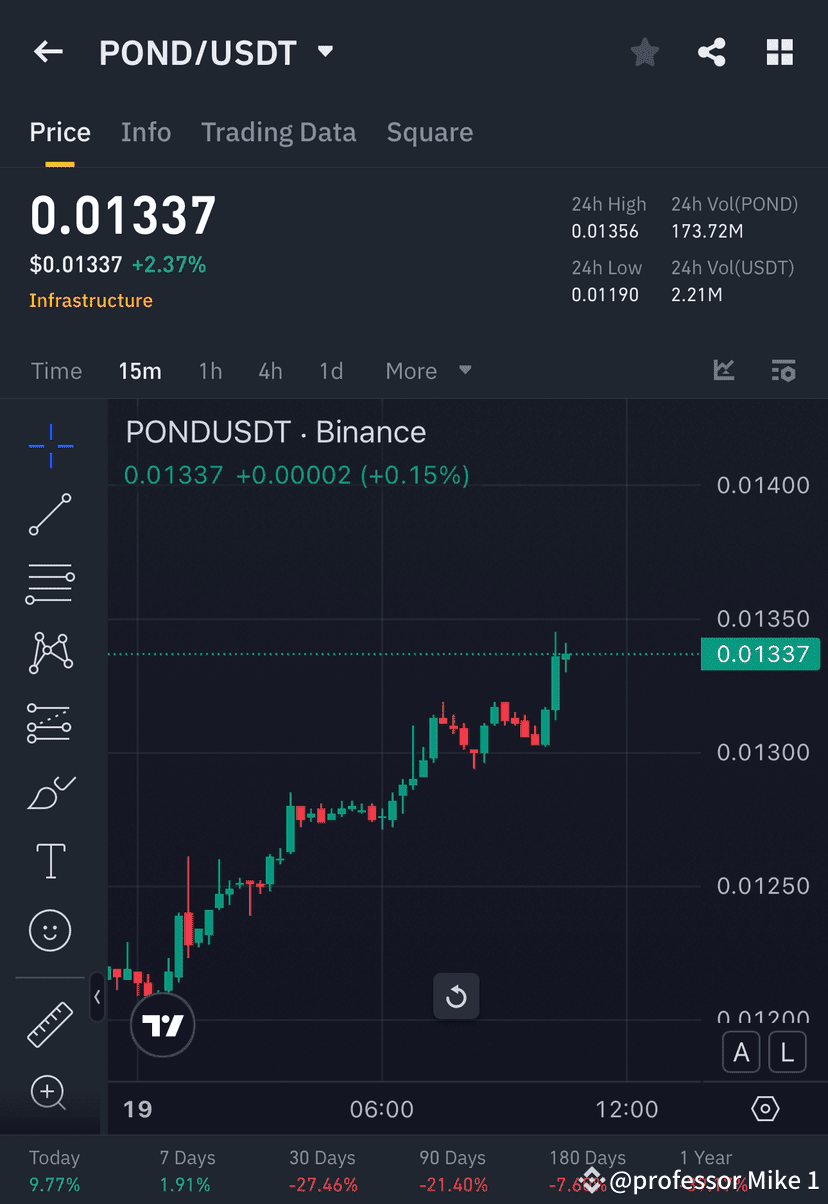Image resolution: width=828 pixels, height=1204 pixels.
Task: Select the trend line drawing tool
Action: pyautogui.click(x=49, y=515)
